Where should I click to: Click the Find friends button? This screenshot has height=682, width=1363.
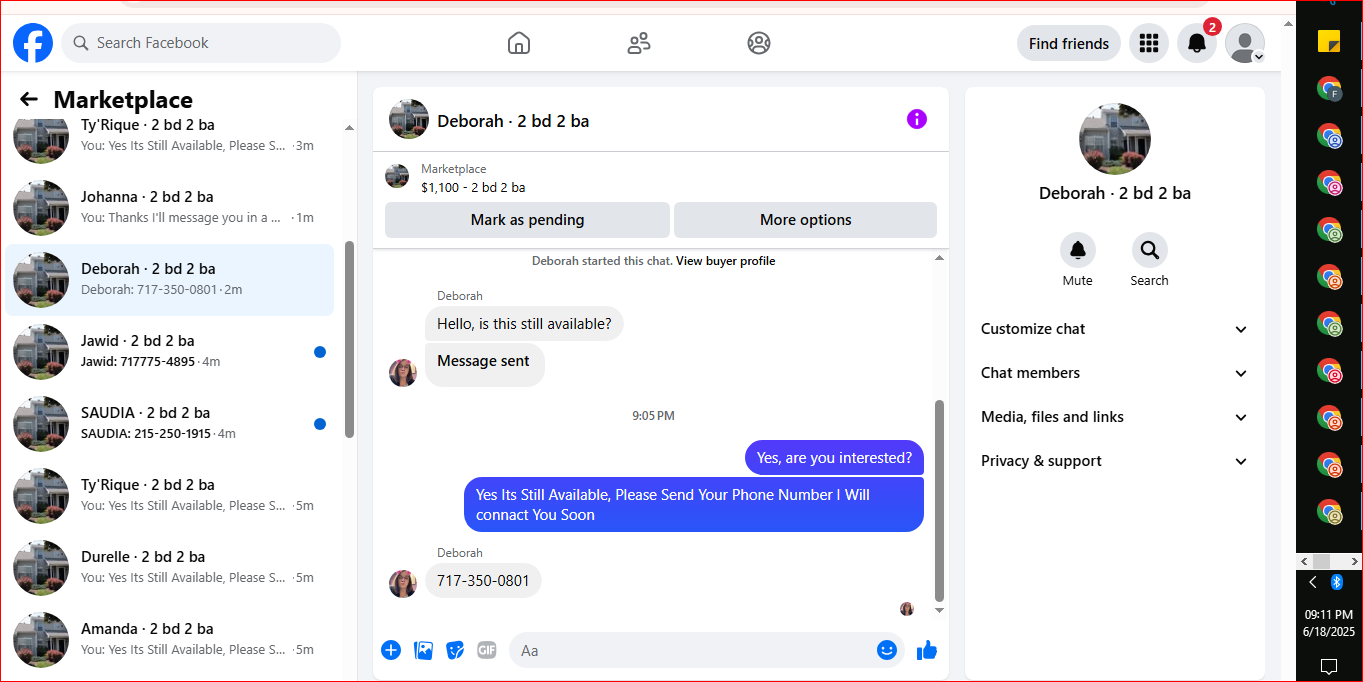[x=1069, y=43]
